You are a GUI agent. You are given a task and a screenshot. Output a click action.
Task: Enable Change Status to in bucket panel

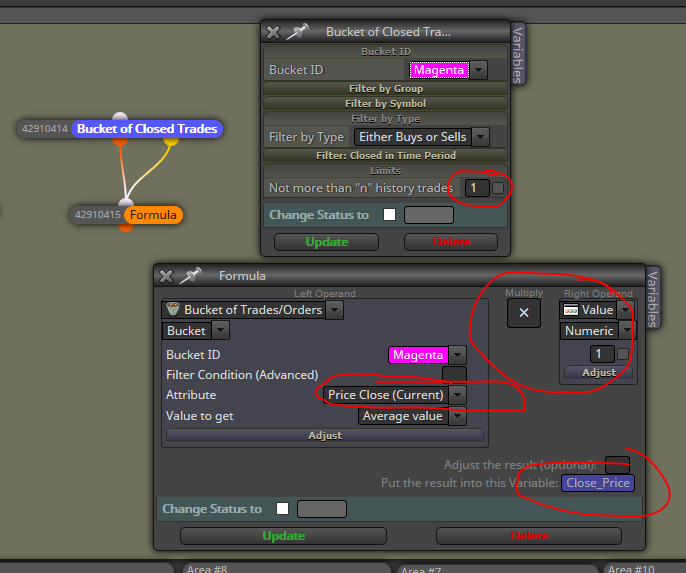pyautogui.click(x=389, y=215)
